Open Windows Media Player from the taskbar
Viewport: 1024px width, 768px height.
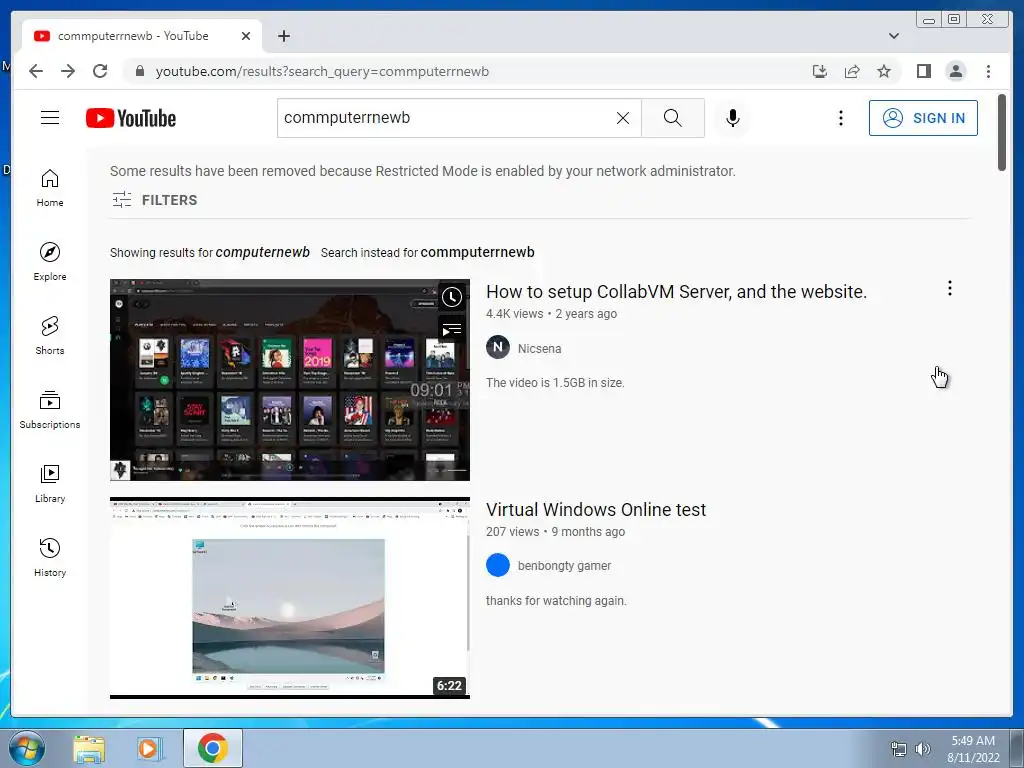150,748
